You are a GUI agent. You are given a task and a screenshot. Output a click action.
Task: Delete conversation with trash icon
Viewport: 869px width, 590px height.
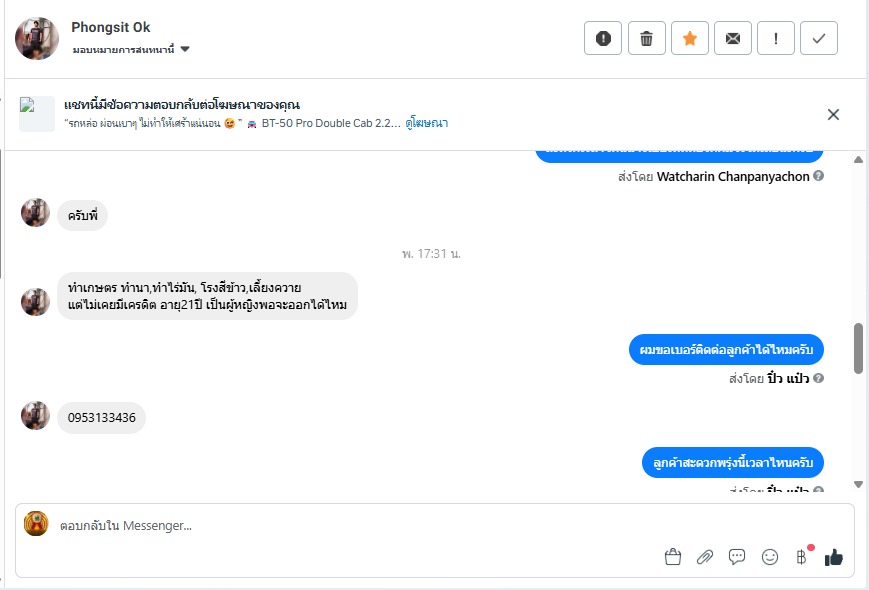click(646, 39)
